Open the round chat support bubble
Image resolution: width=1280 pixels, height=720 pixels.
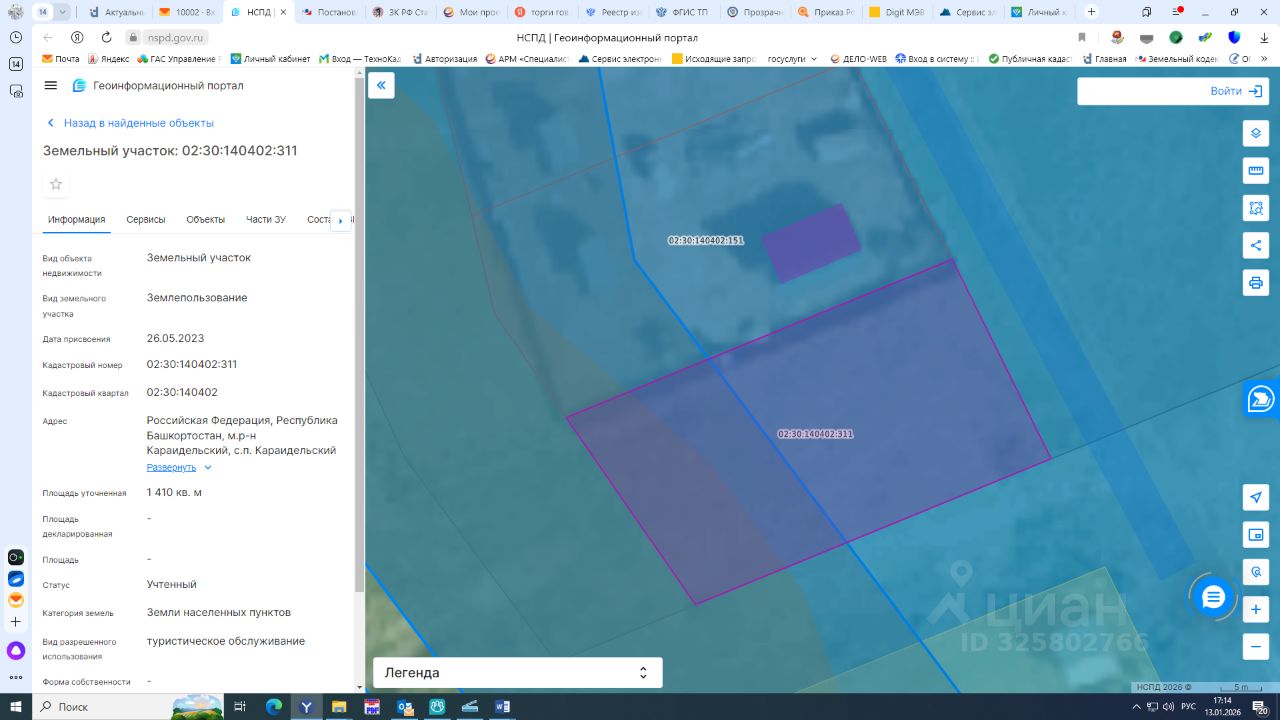(x=1213, y=598)
